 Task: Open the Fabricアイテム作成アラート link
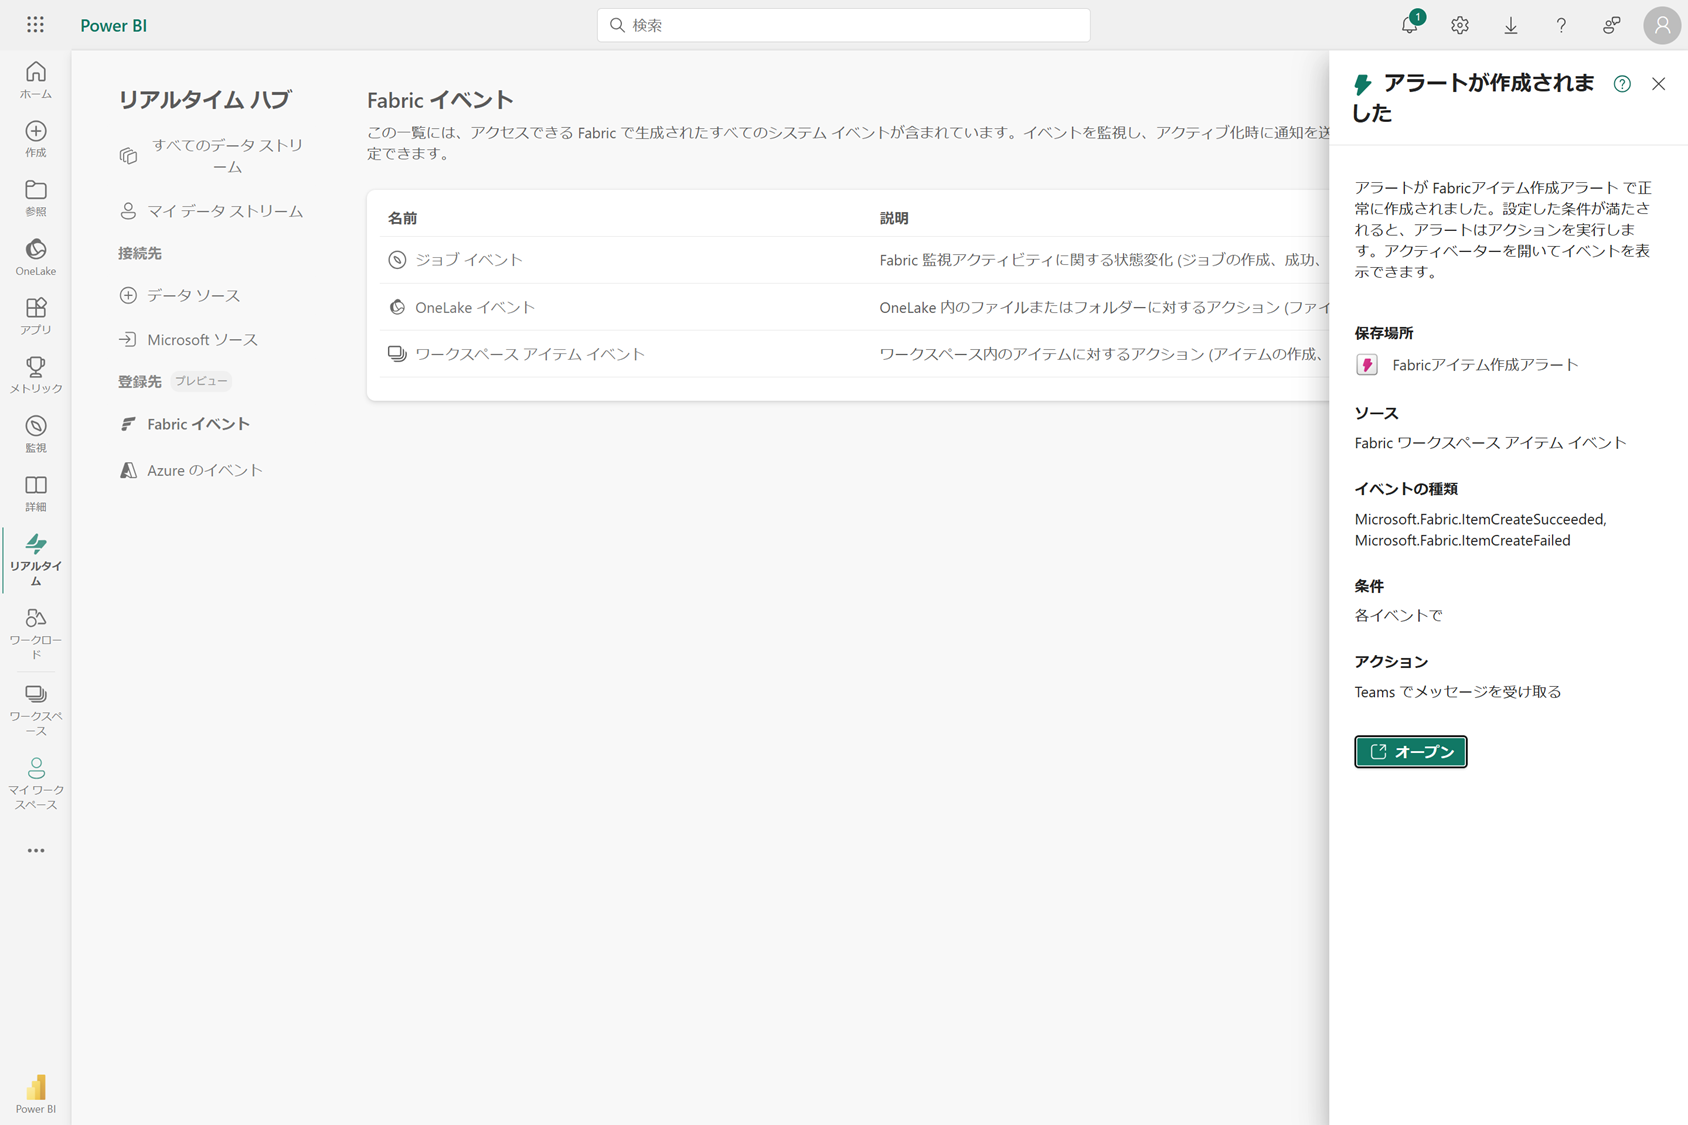tap(1485, 365)
